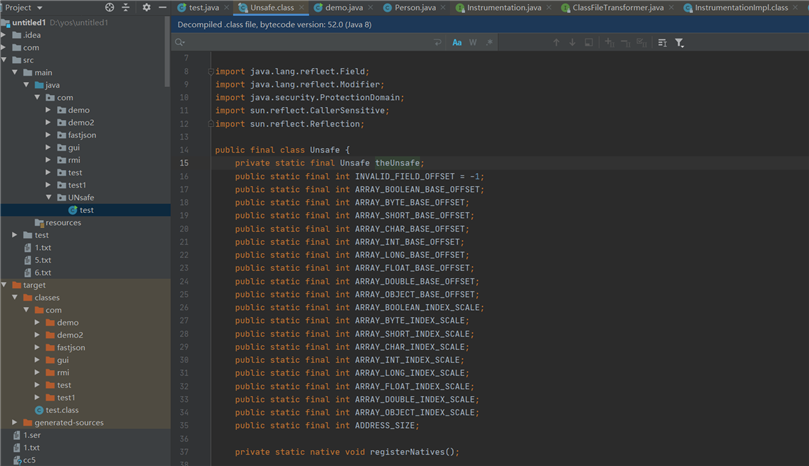Viewport: 809px width, 466px height.
Task: Click the fold imports marker at line 8
Action: (x=211, y=71)
